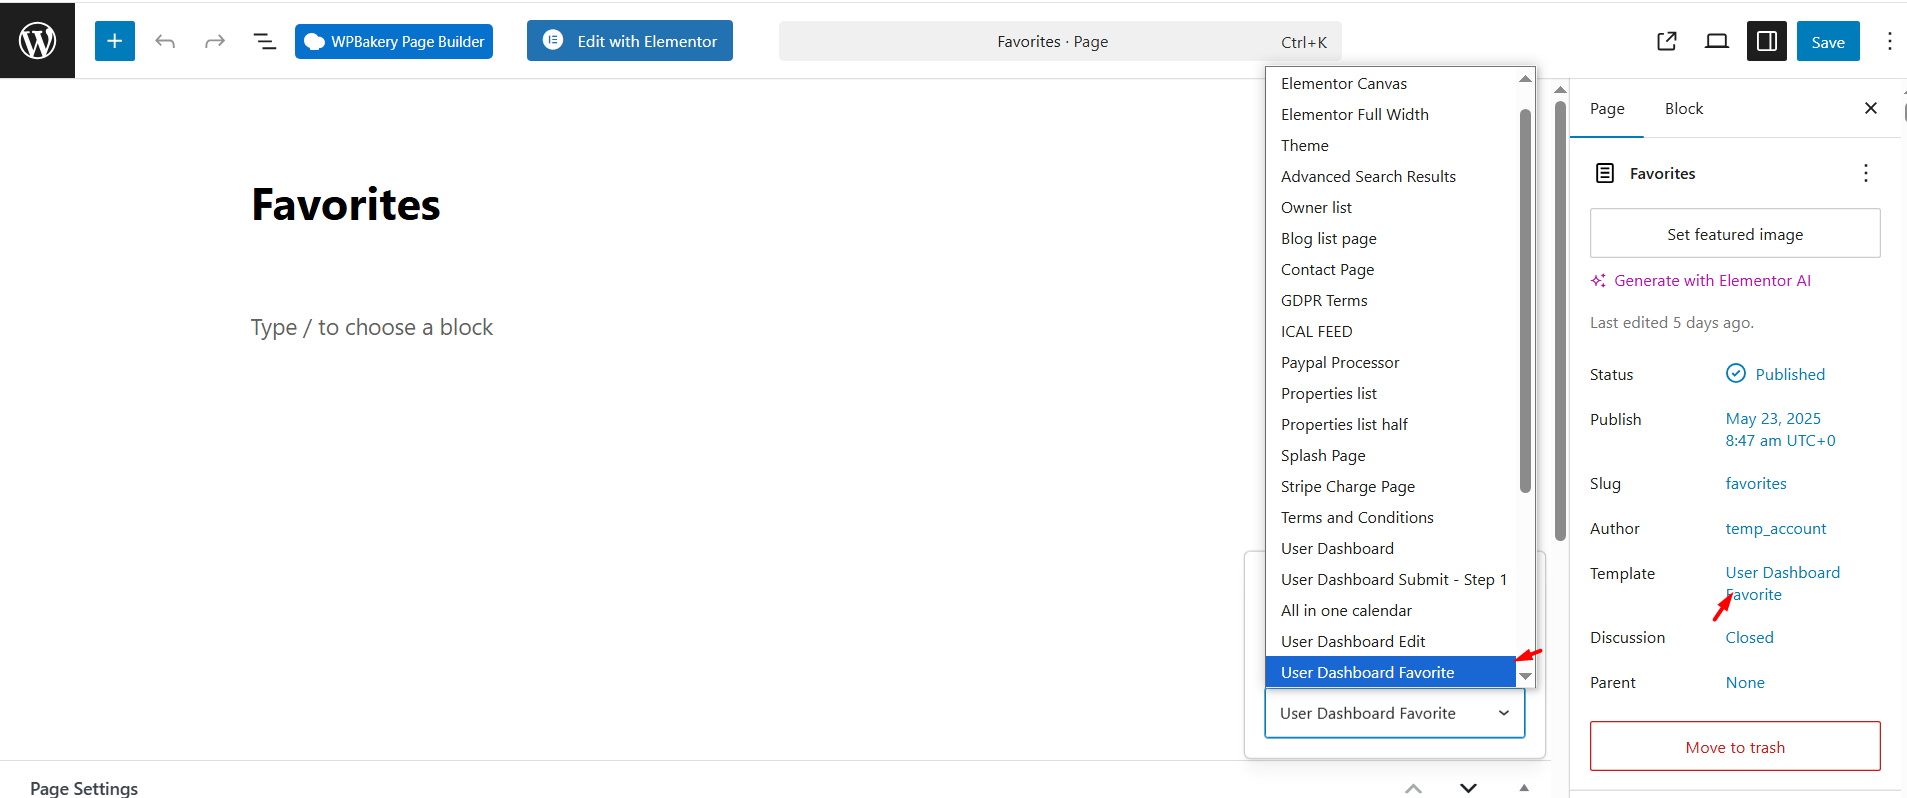The height and width of the screenshot is (798, 1907).
Task: Click the WordPress logo icon
Action: 37,40
